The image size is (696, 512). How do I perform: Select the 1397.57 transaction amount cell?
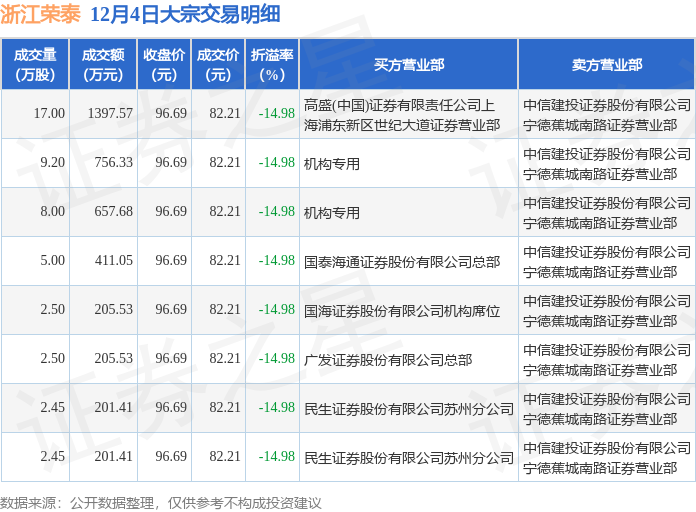point(103,114)
